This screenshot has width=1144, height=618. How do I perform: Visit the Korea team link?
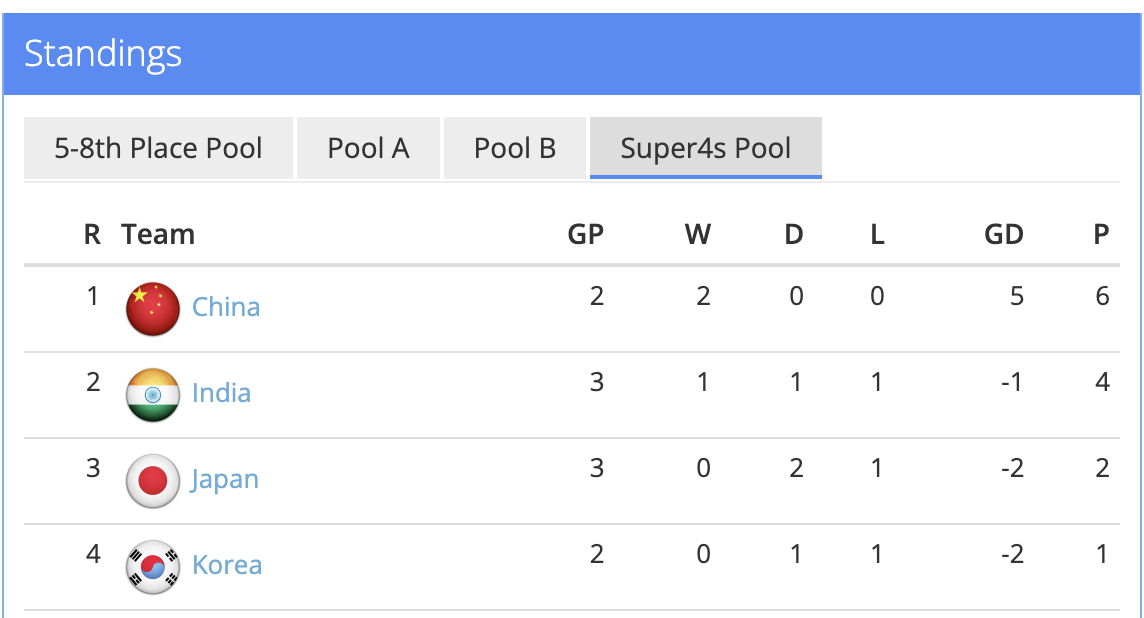coord(227,565)
